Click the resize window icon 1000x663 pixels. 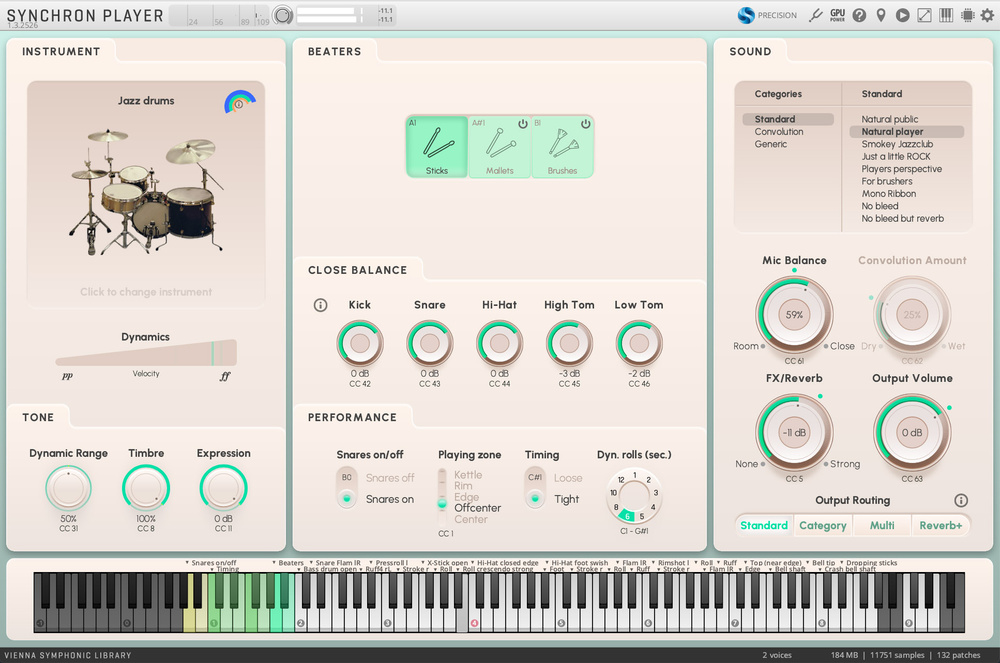[924, 15]
